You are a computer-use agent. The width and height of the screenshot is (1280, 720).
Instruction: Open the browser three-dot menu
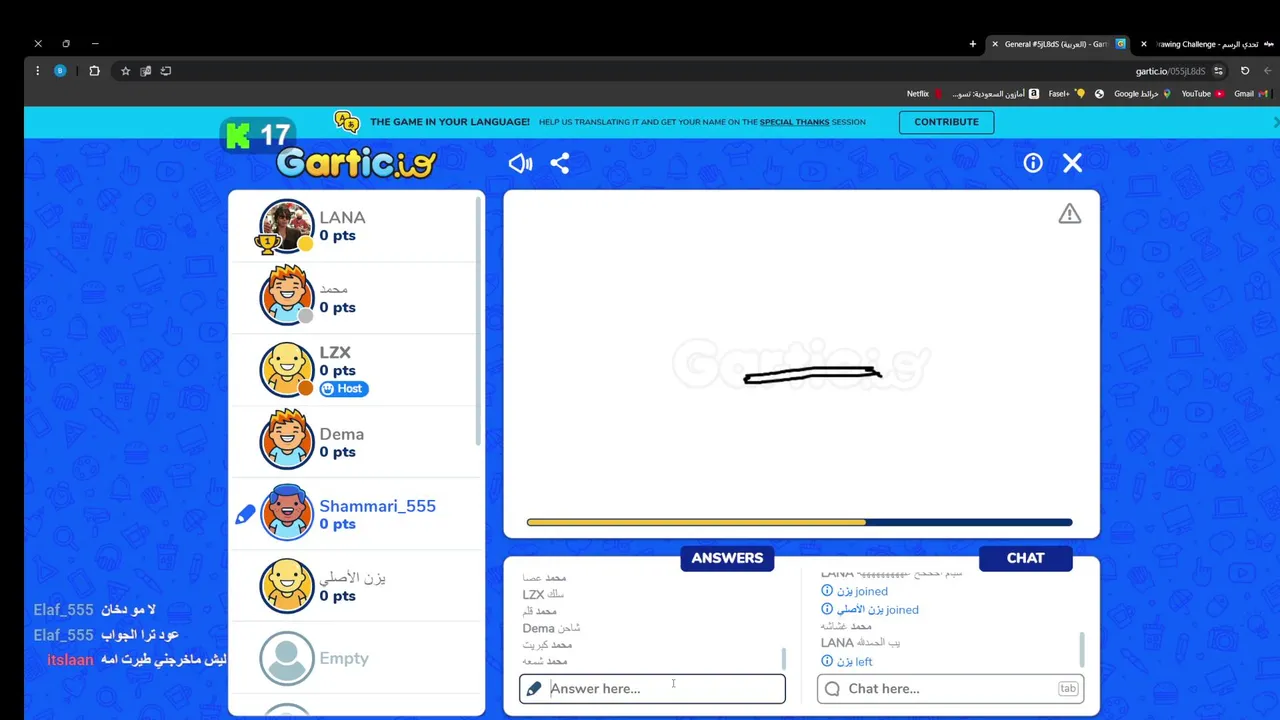coord(37,71)
